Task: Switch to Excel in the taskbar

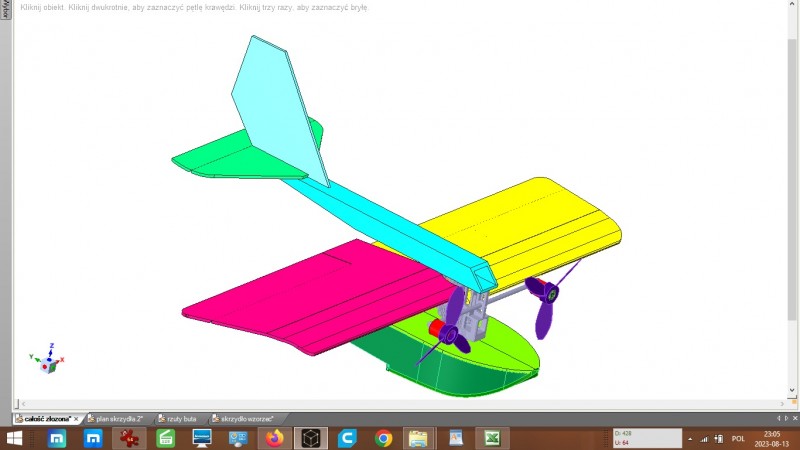Action: pos(492,438)
